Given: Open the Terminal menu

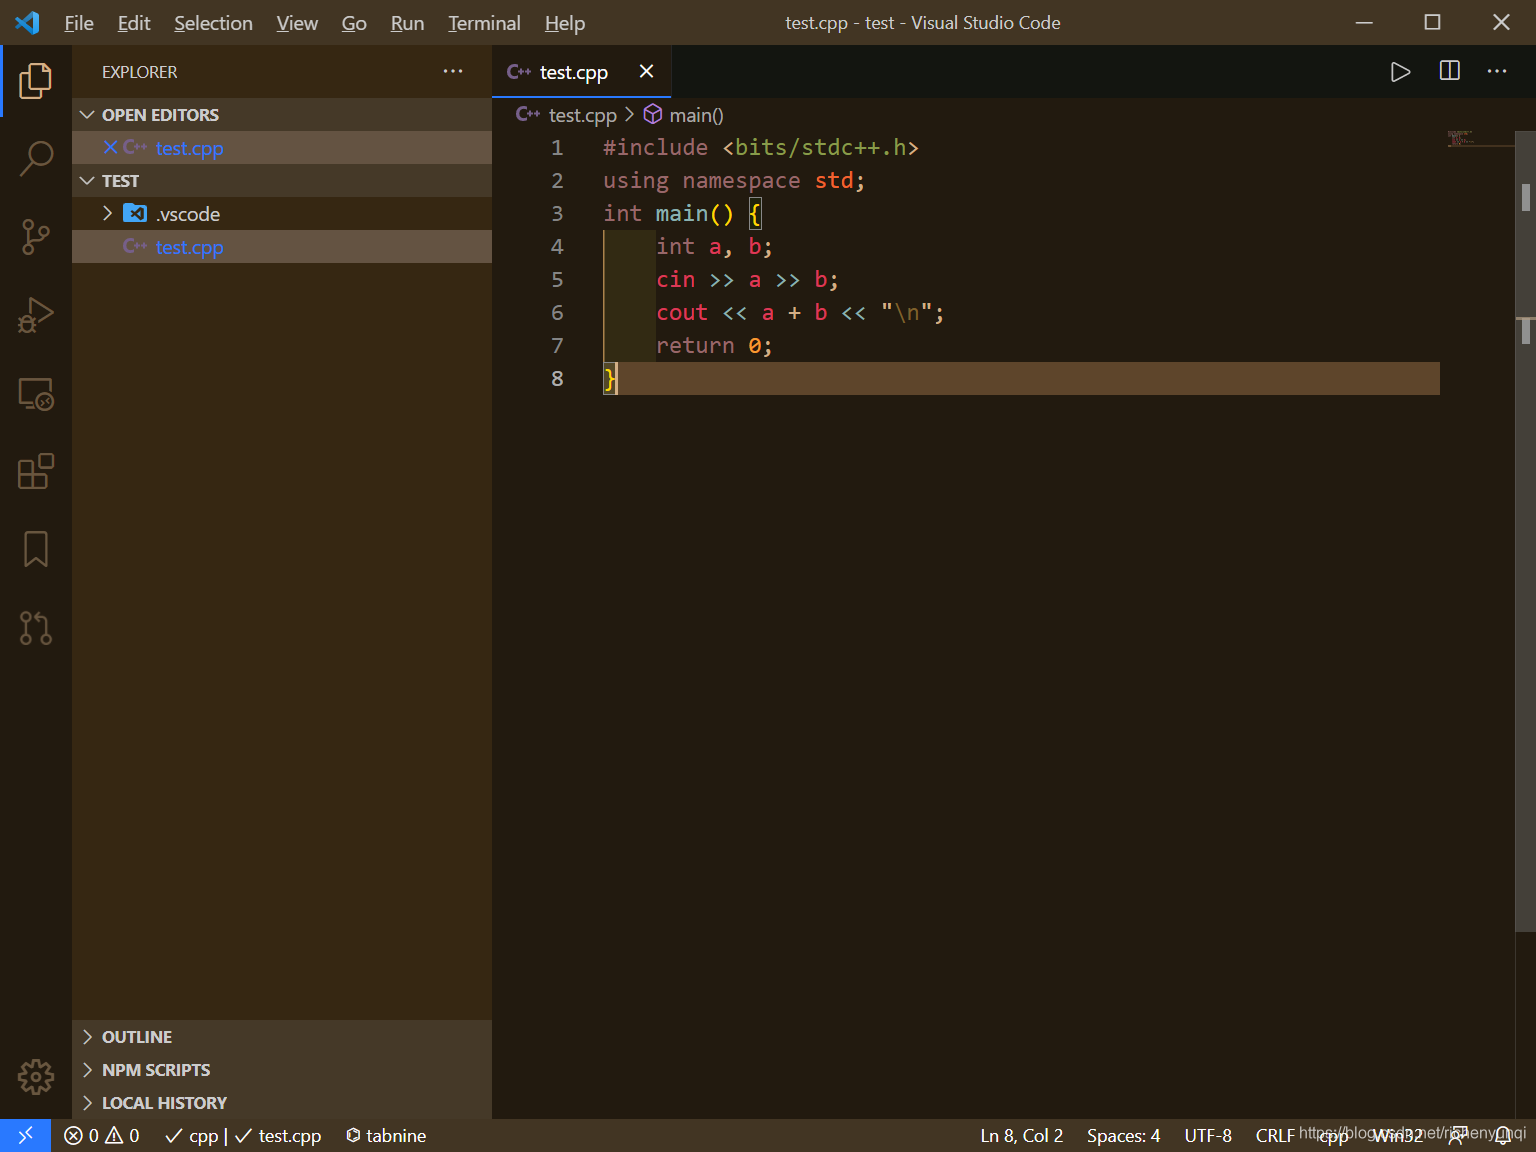Looking at the screenshot, I should tap(484, 23).
